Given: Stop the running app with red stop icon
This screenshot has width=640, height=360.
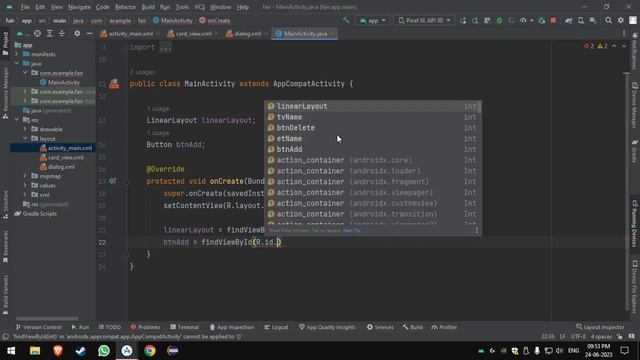Looking at the screenshot, I should [x=553, y=20].
